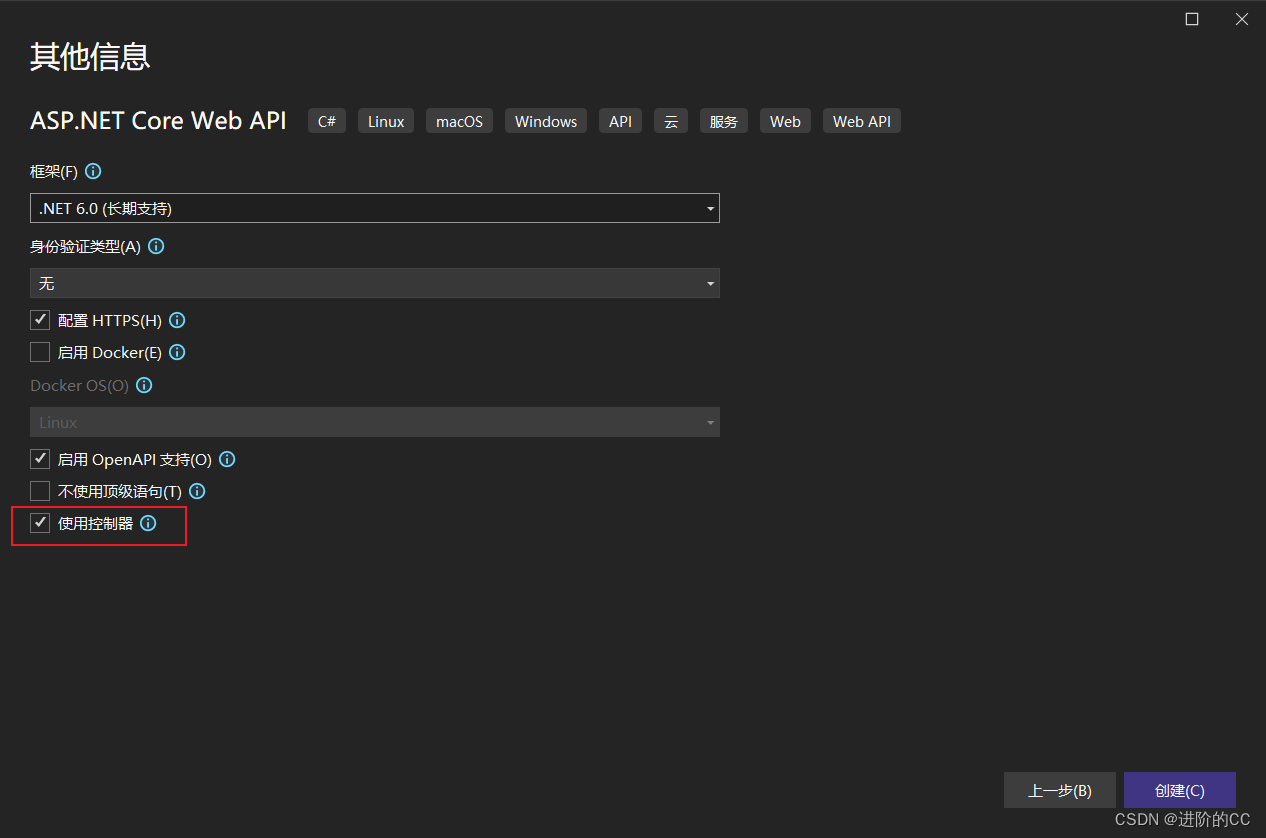Toggle the 使用控制器 checkbox

(x=40, y=522)
